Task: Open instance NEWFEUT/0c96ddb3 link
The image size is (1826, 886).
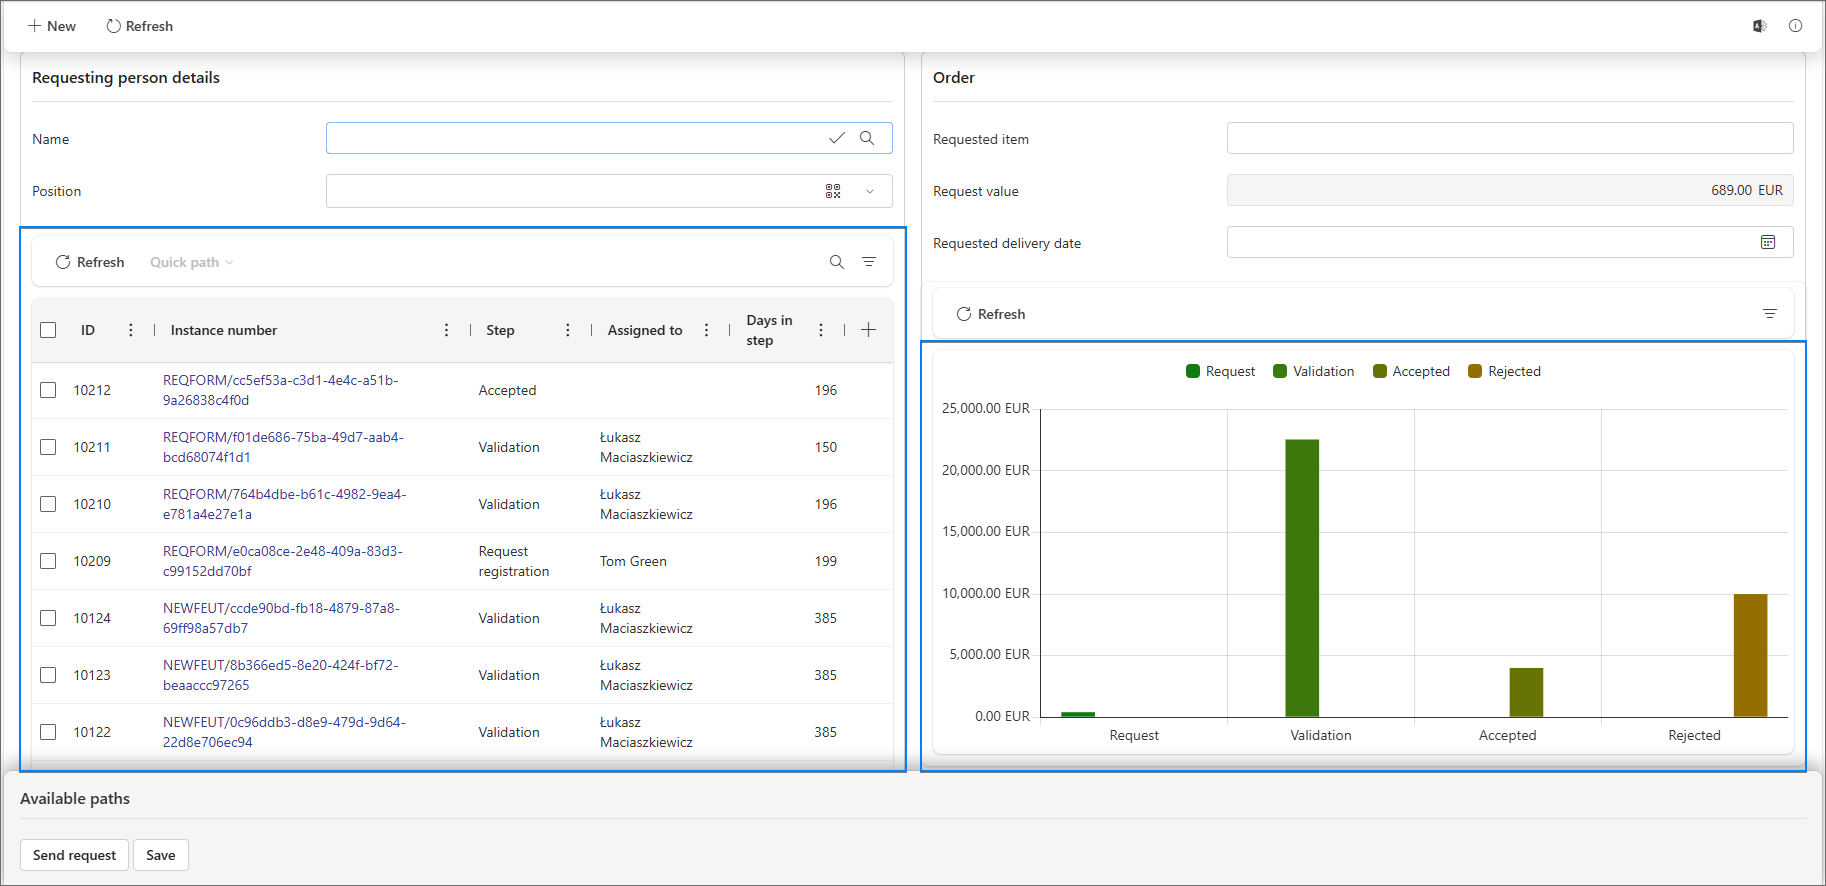Action: tap(284, 732)
